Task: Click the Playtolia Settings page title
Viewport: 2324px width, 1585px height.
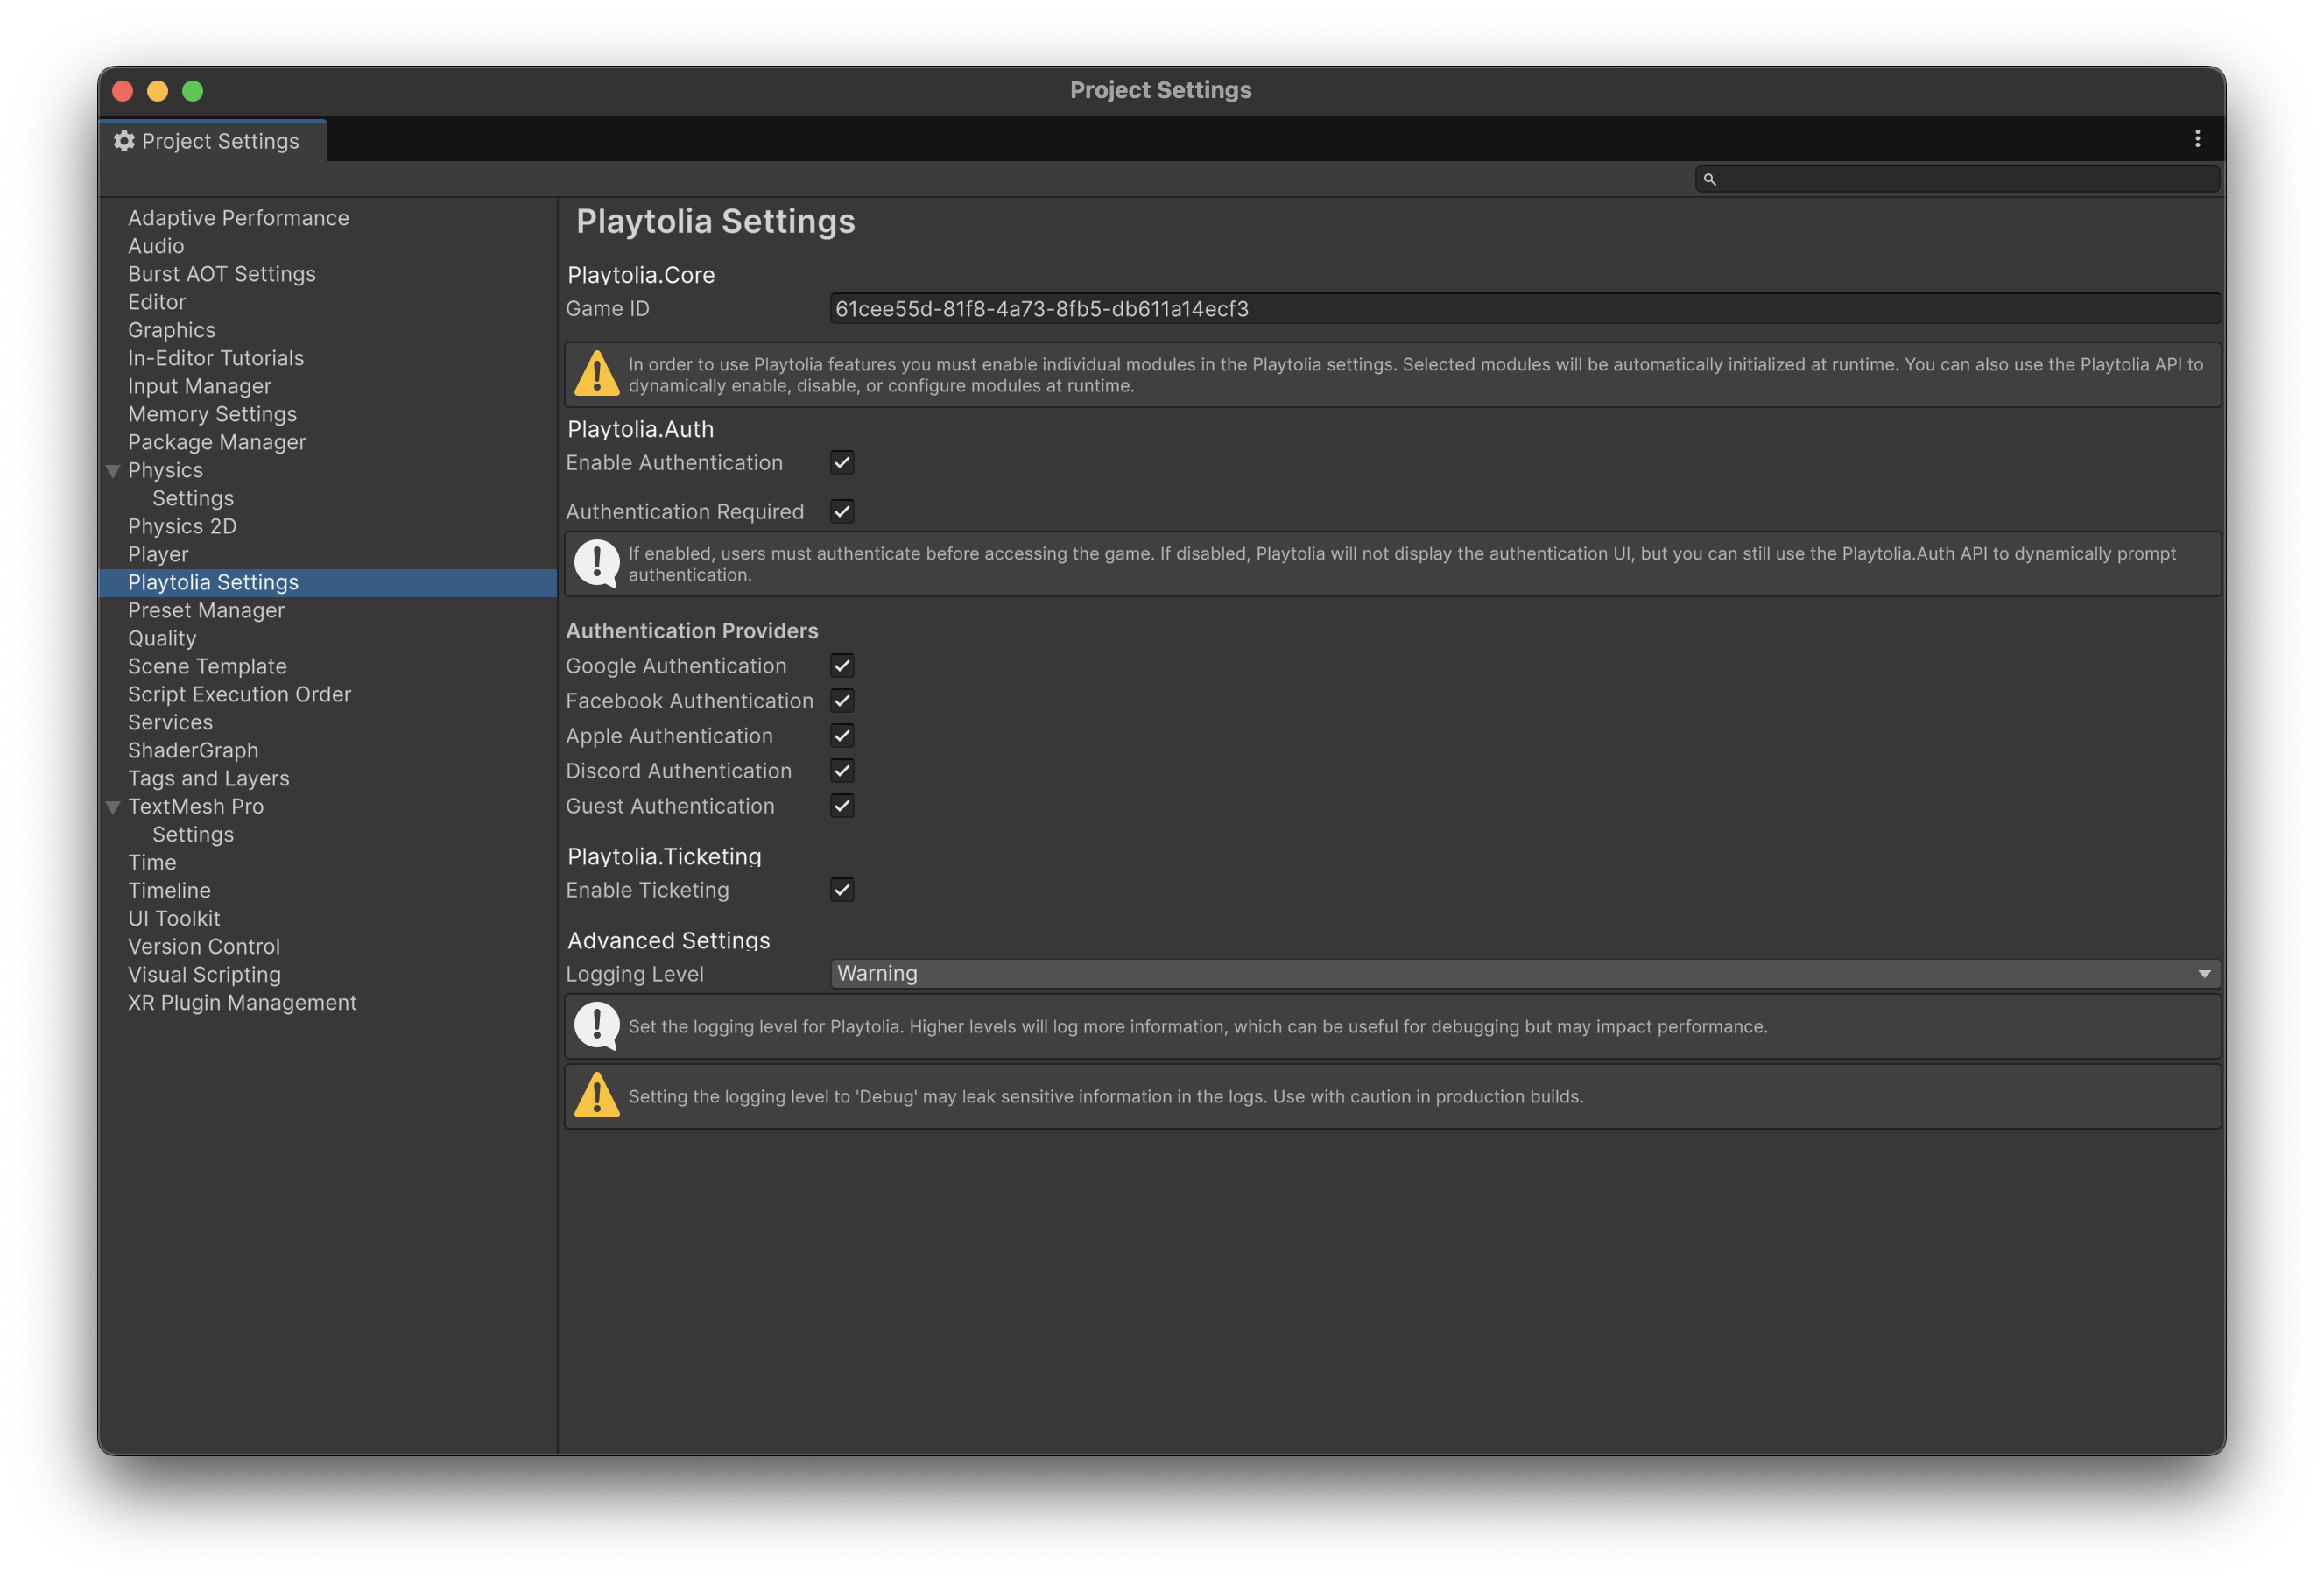Action: pos(716,221)
